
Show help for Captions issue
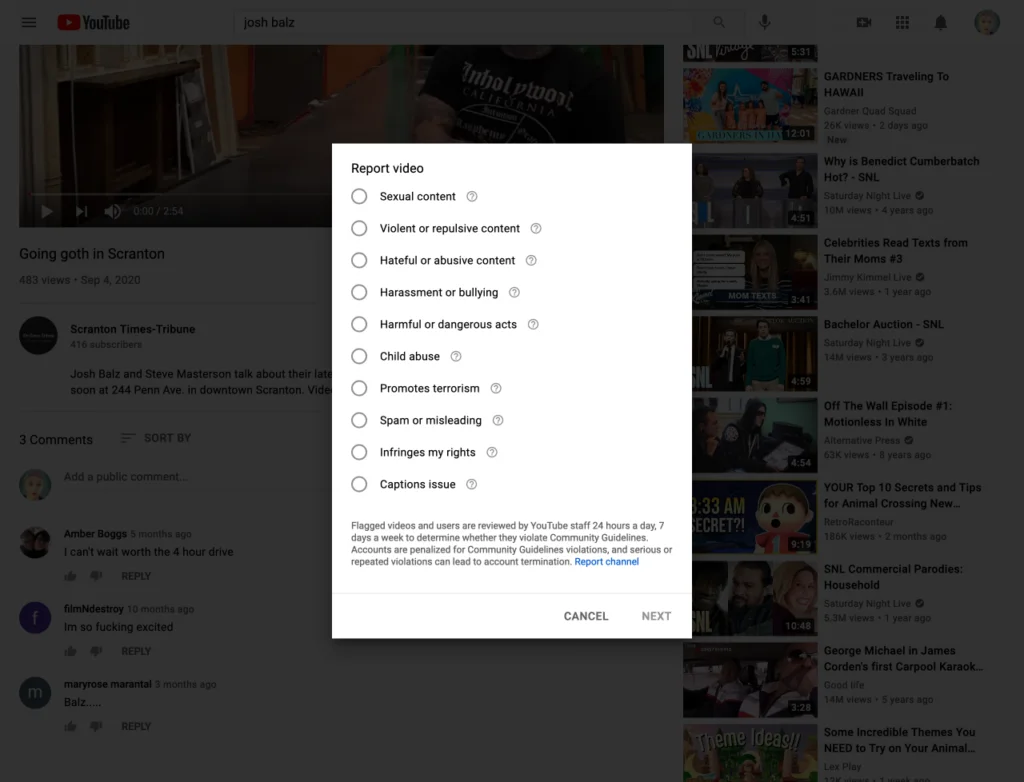(472, 485)
